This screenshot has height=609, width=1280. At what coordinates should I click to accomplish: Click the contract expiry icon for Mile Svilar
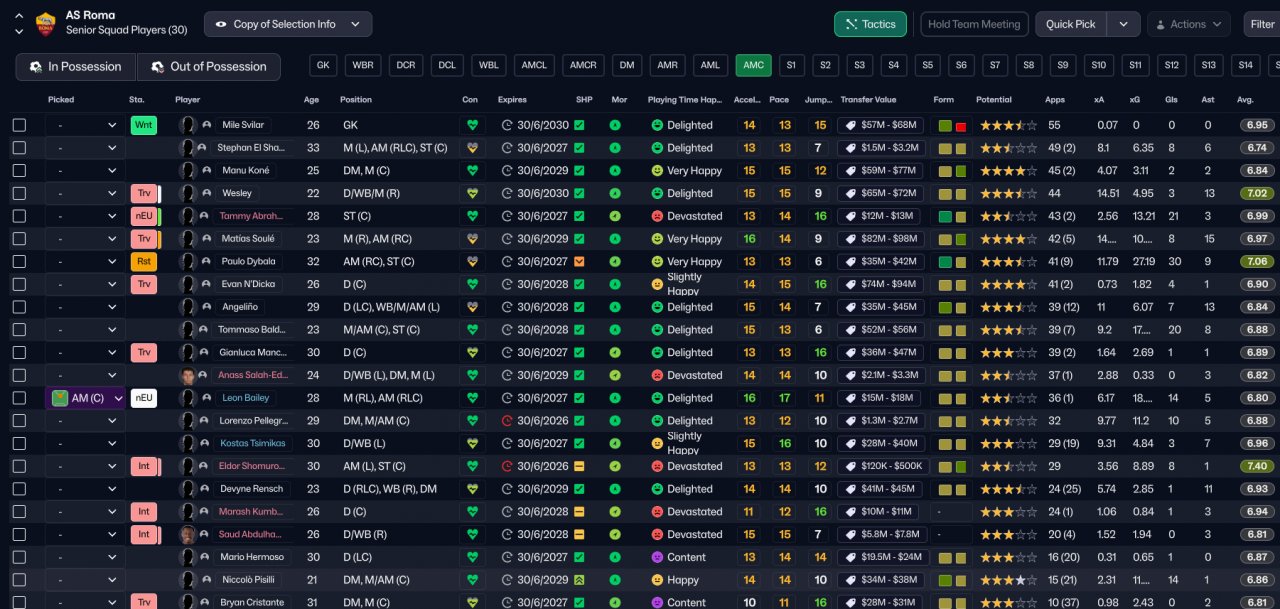tap(507, 125)
